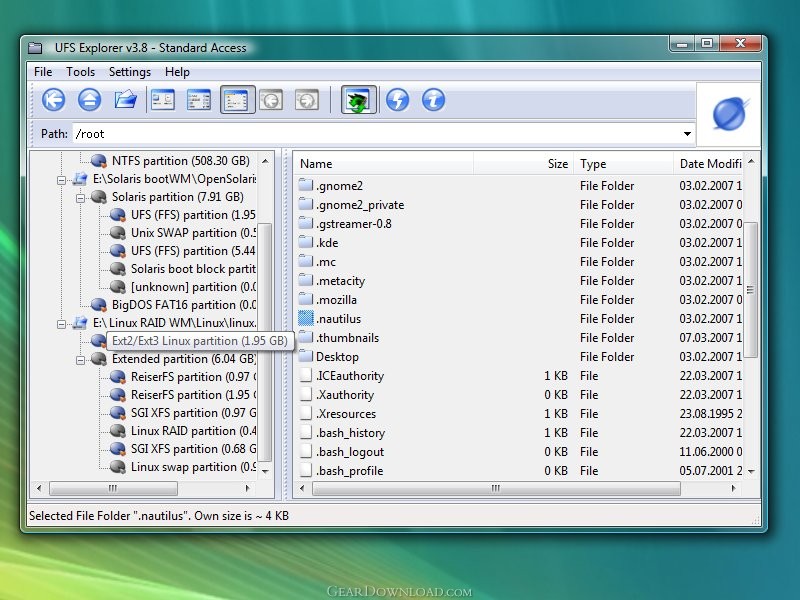
Task: Select Solaris boot block partition item
Action: (193, 269)
